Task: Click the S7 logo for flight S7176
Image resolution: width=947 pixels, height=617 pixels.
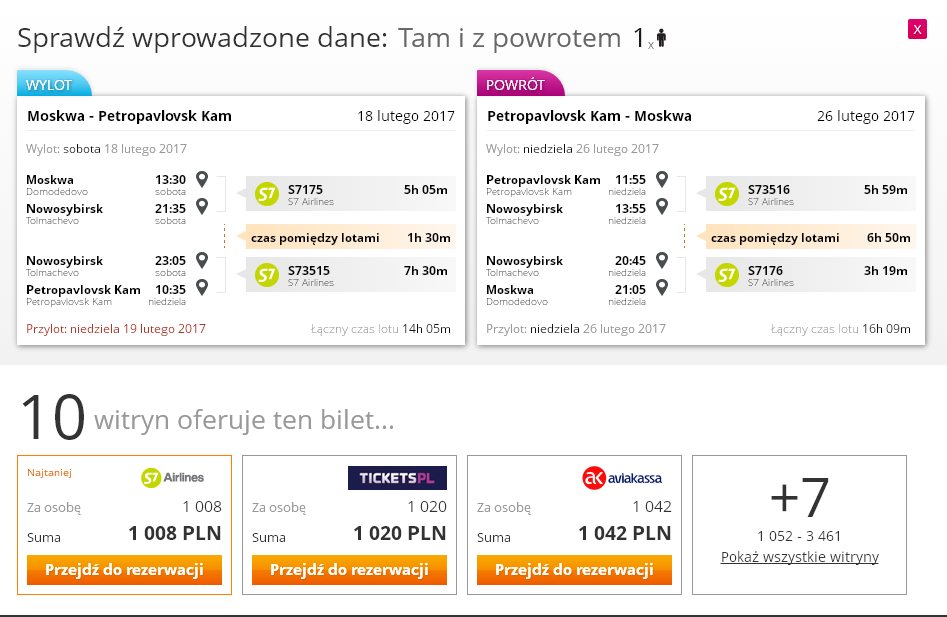Action: coord(727,275)
